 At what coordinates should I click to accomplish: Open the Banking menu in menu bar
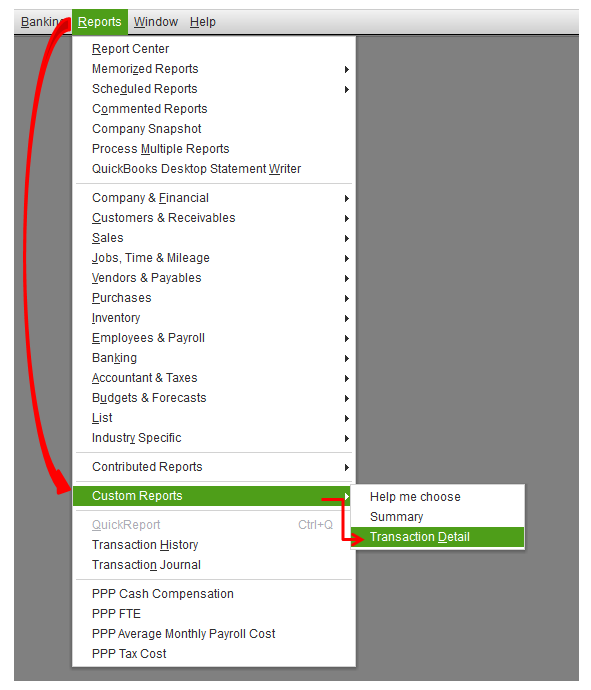[x=43, y=22]
